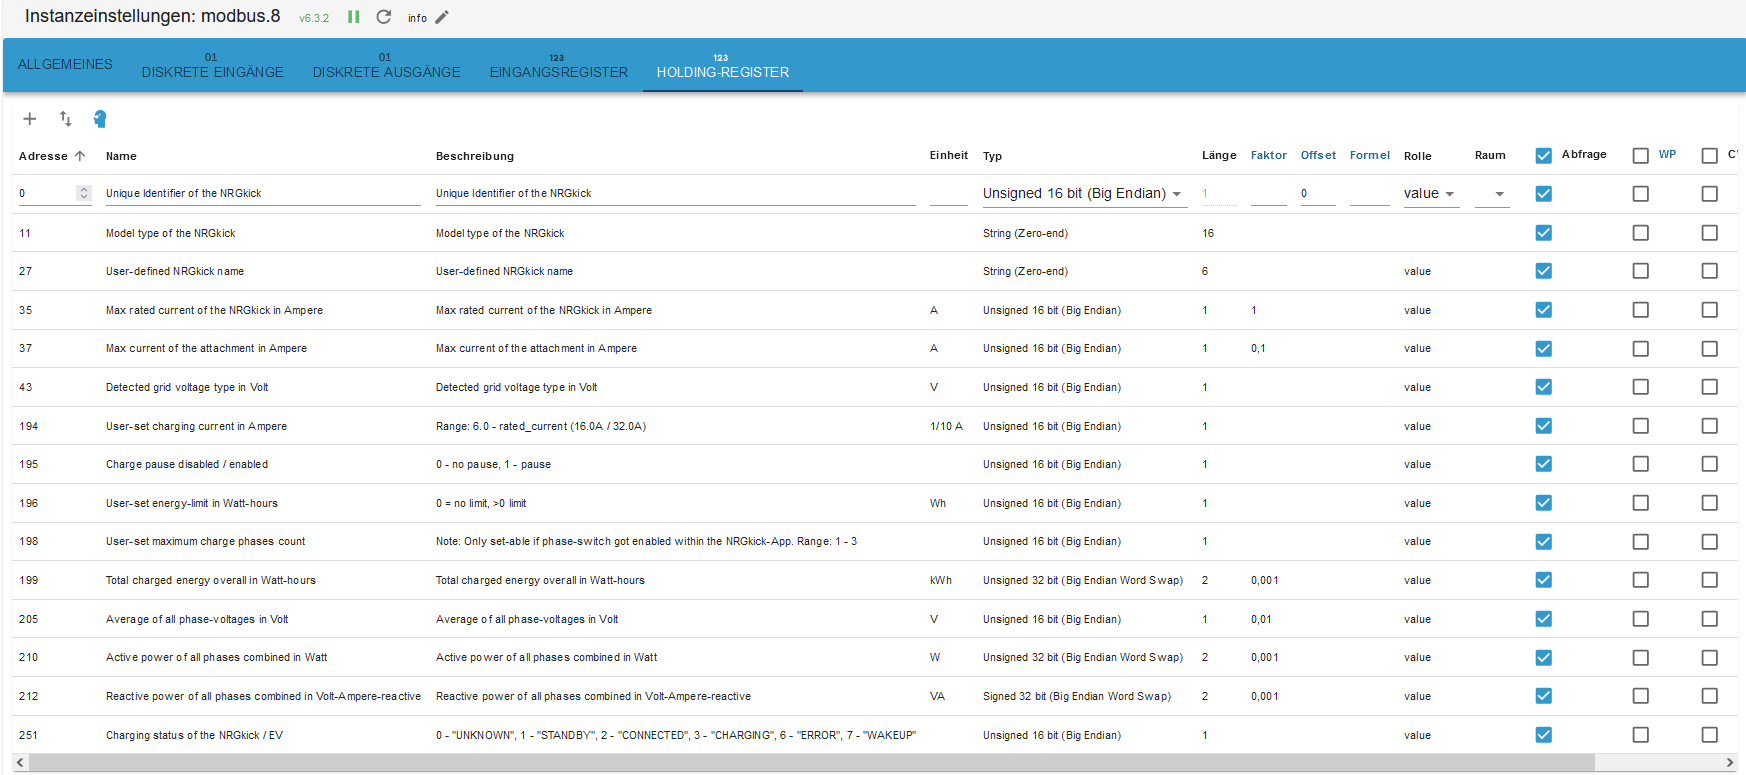Select User-set energy-limit name cell
The image size is (1746, 775).
click(x=192, y=503)
